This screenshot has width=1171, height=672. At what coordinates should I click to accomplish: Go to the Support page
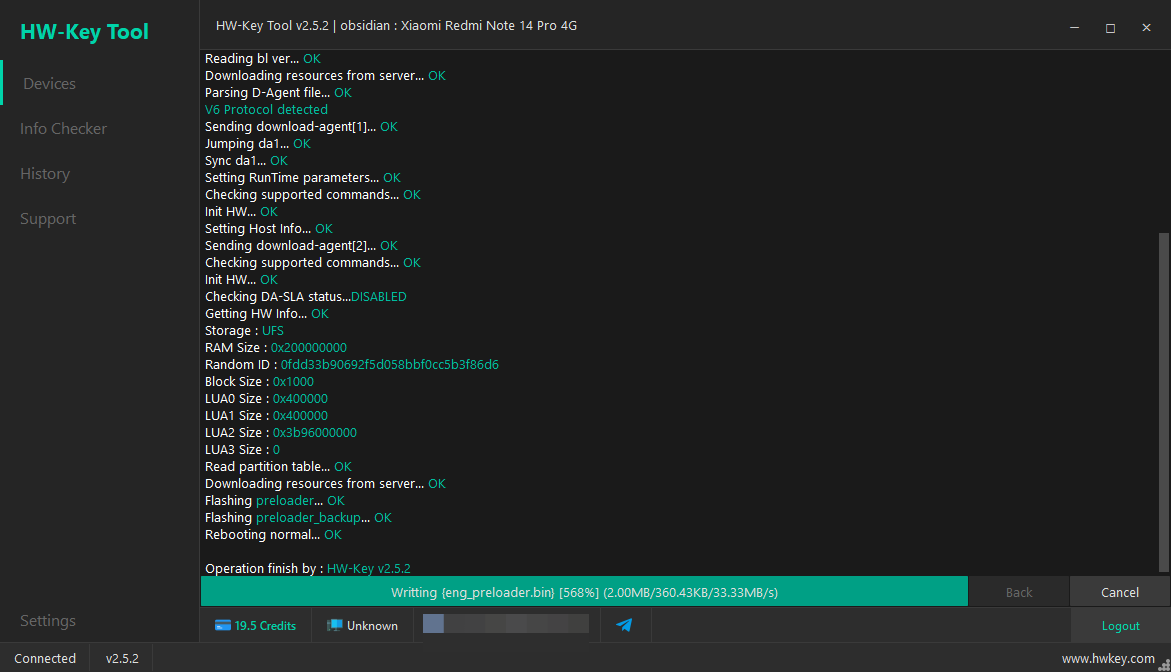[48, 219]
